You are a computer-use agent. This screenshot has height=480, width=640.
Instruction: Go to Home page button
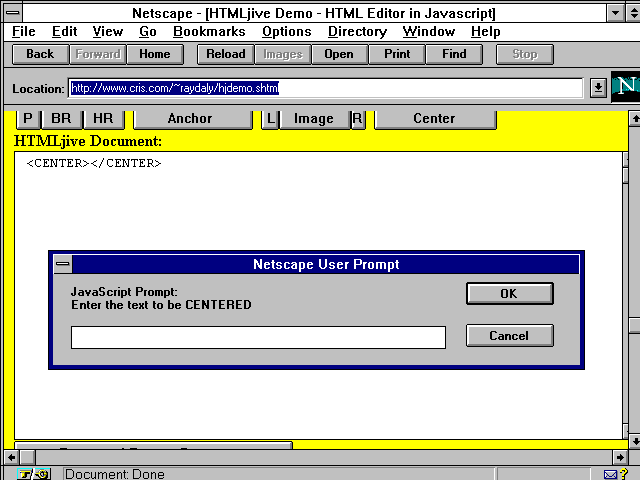pos(155,54)
